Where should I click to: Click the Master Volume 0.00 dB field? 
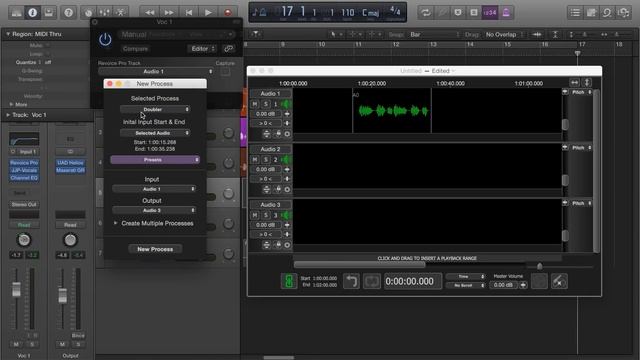(503, 285)
